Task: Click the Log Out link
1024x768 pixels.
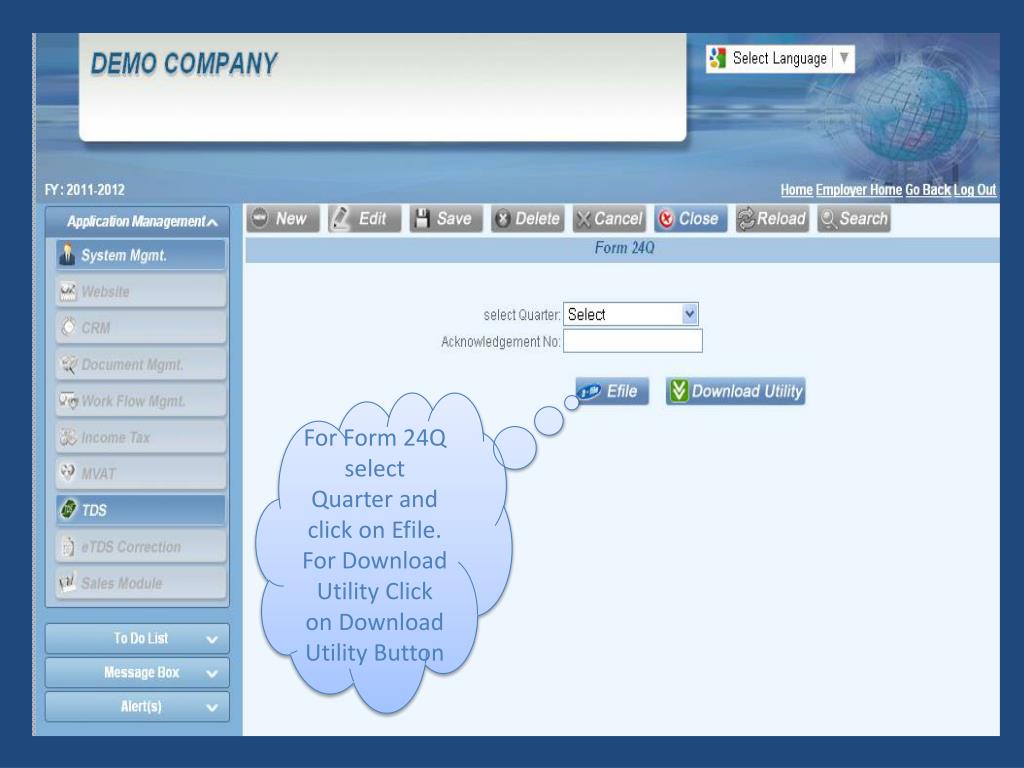Action: (975, 190)
